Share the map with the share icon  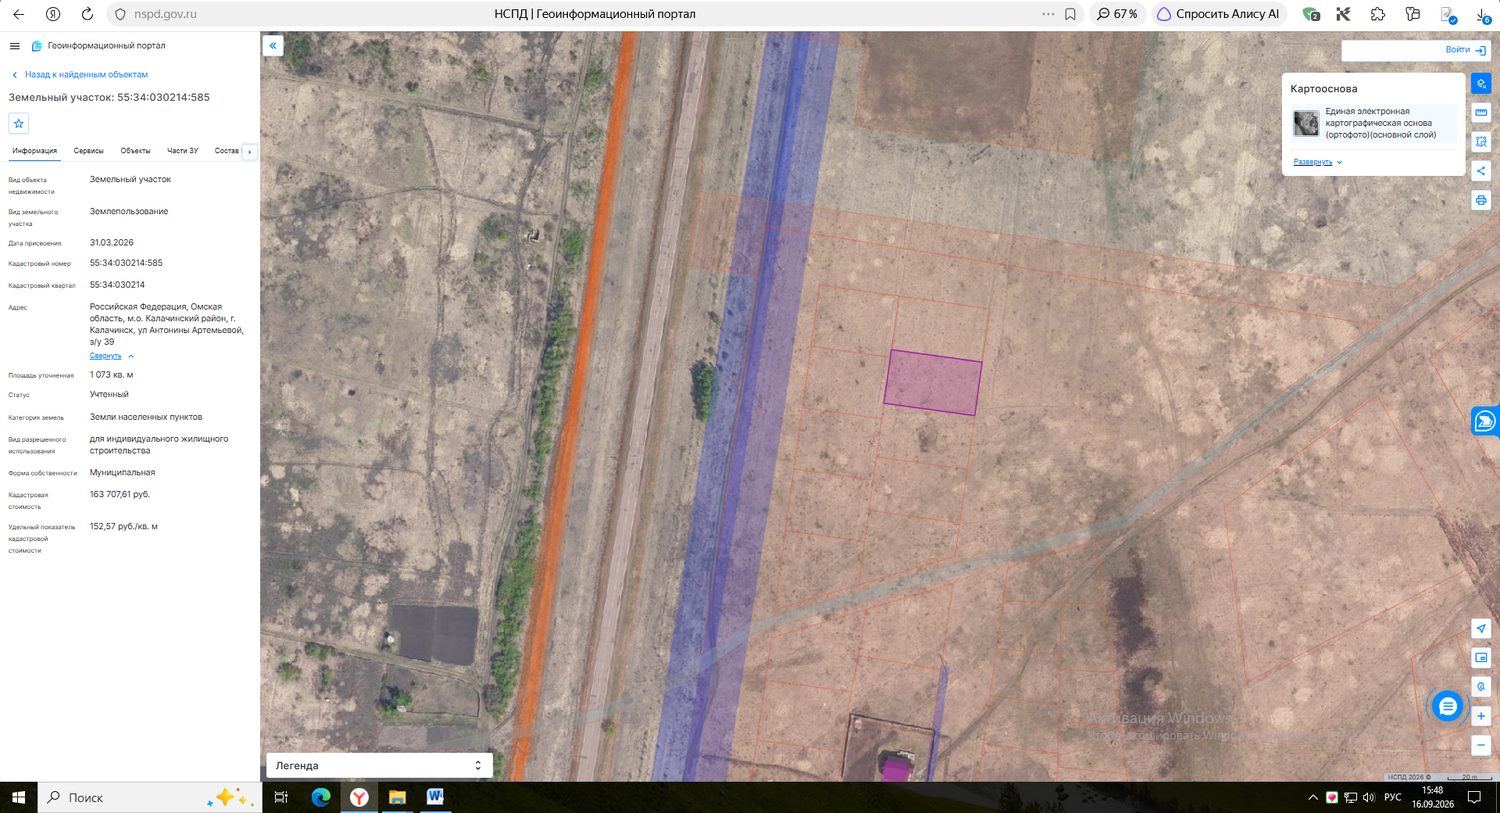(1481, 171)
